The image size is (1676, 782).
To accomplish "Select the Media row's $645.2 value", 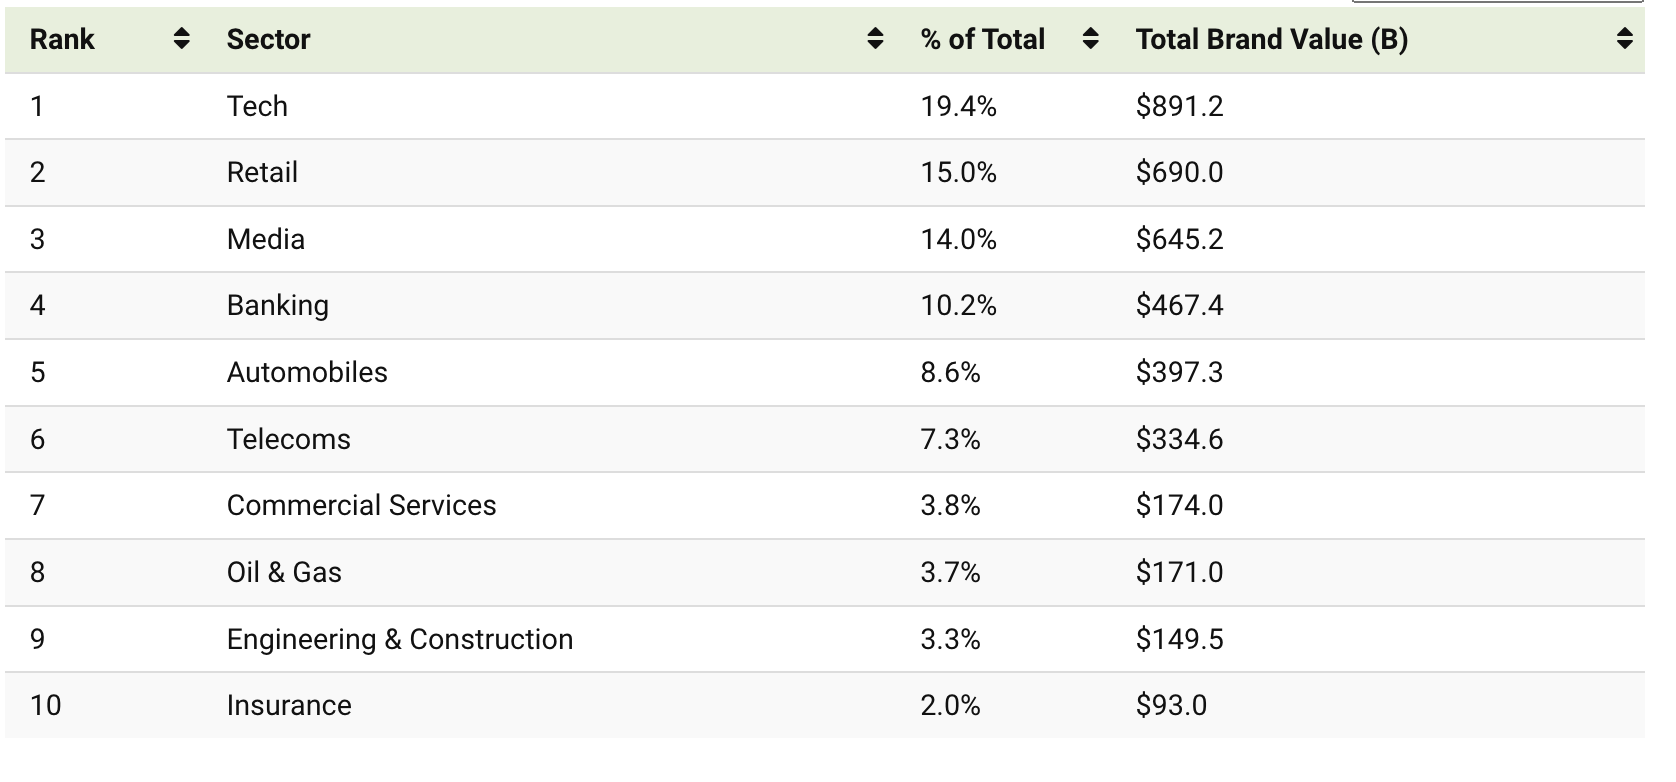I will [x=1179, y=239].
